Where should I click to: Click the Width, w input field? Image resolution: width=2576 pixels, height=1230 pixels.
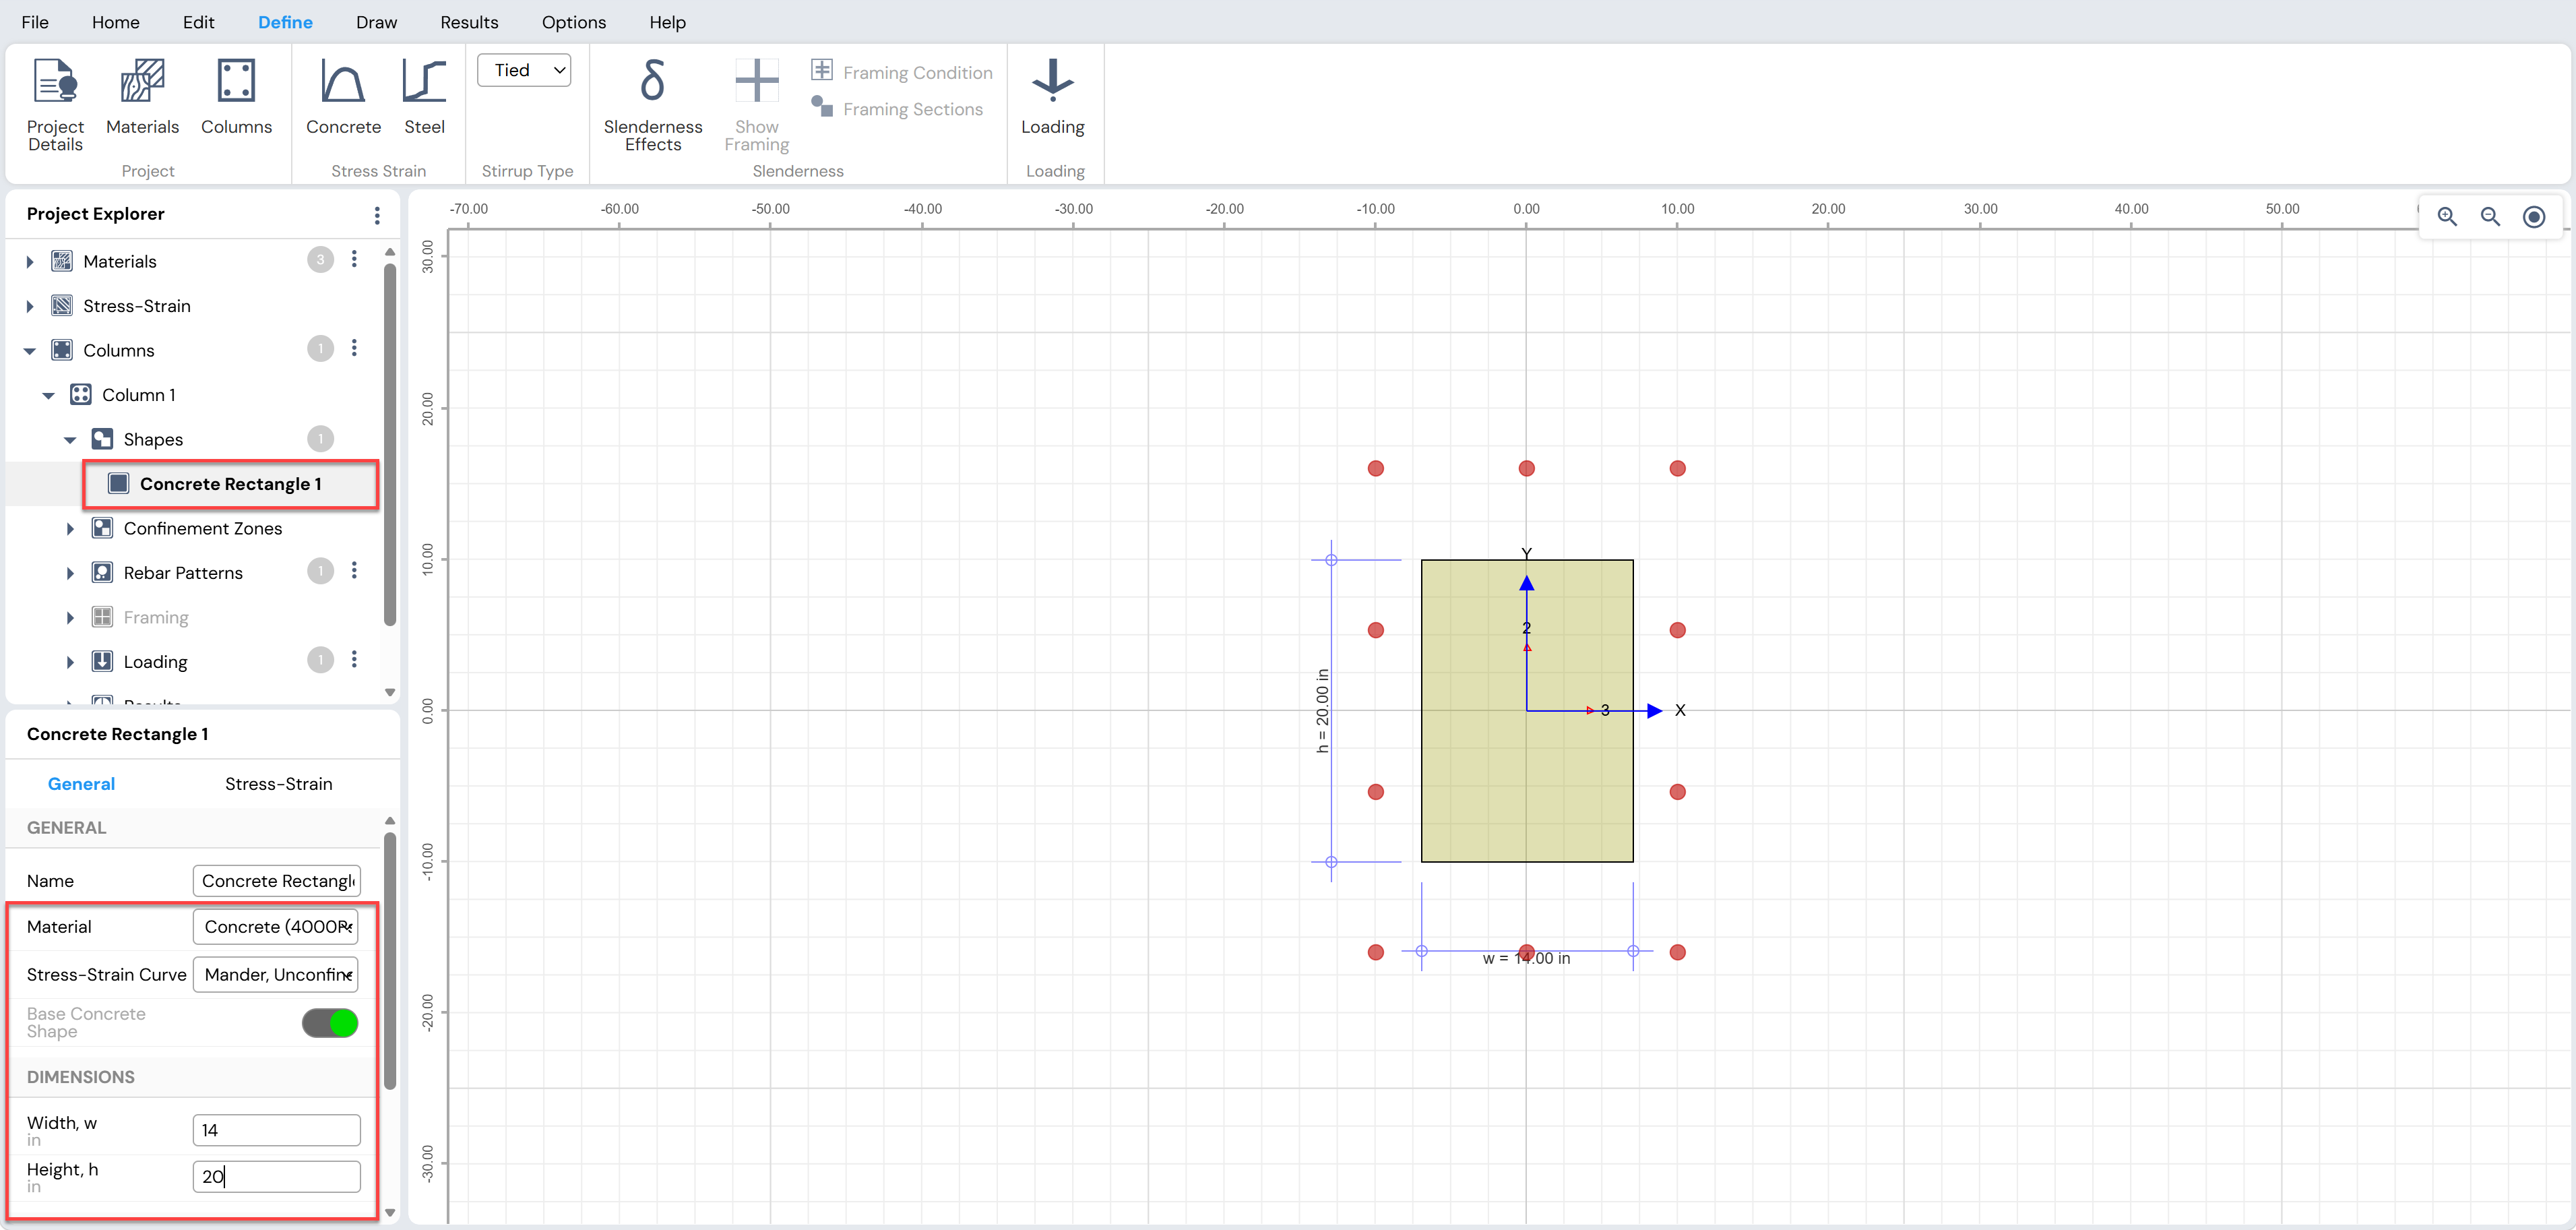coord(276,1130)
